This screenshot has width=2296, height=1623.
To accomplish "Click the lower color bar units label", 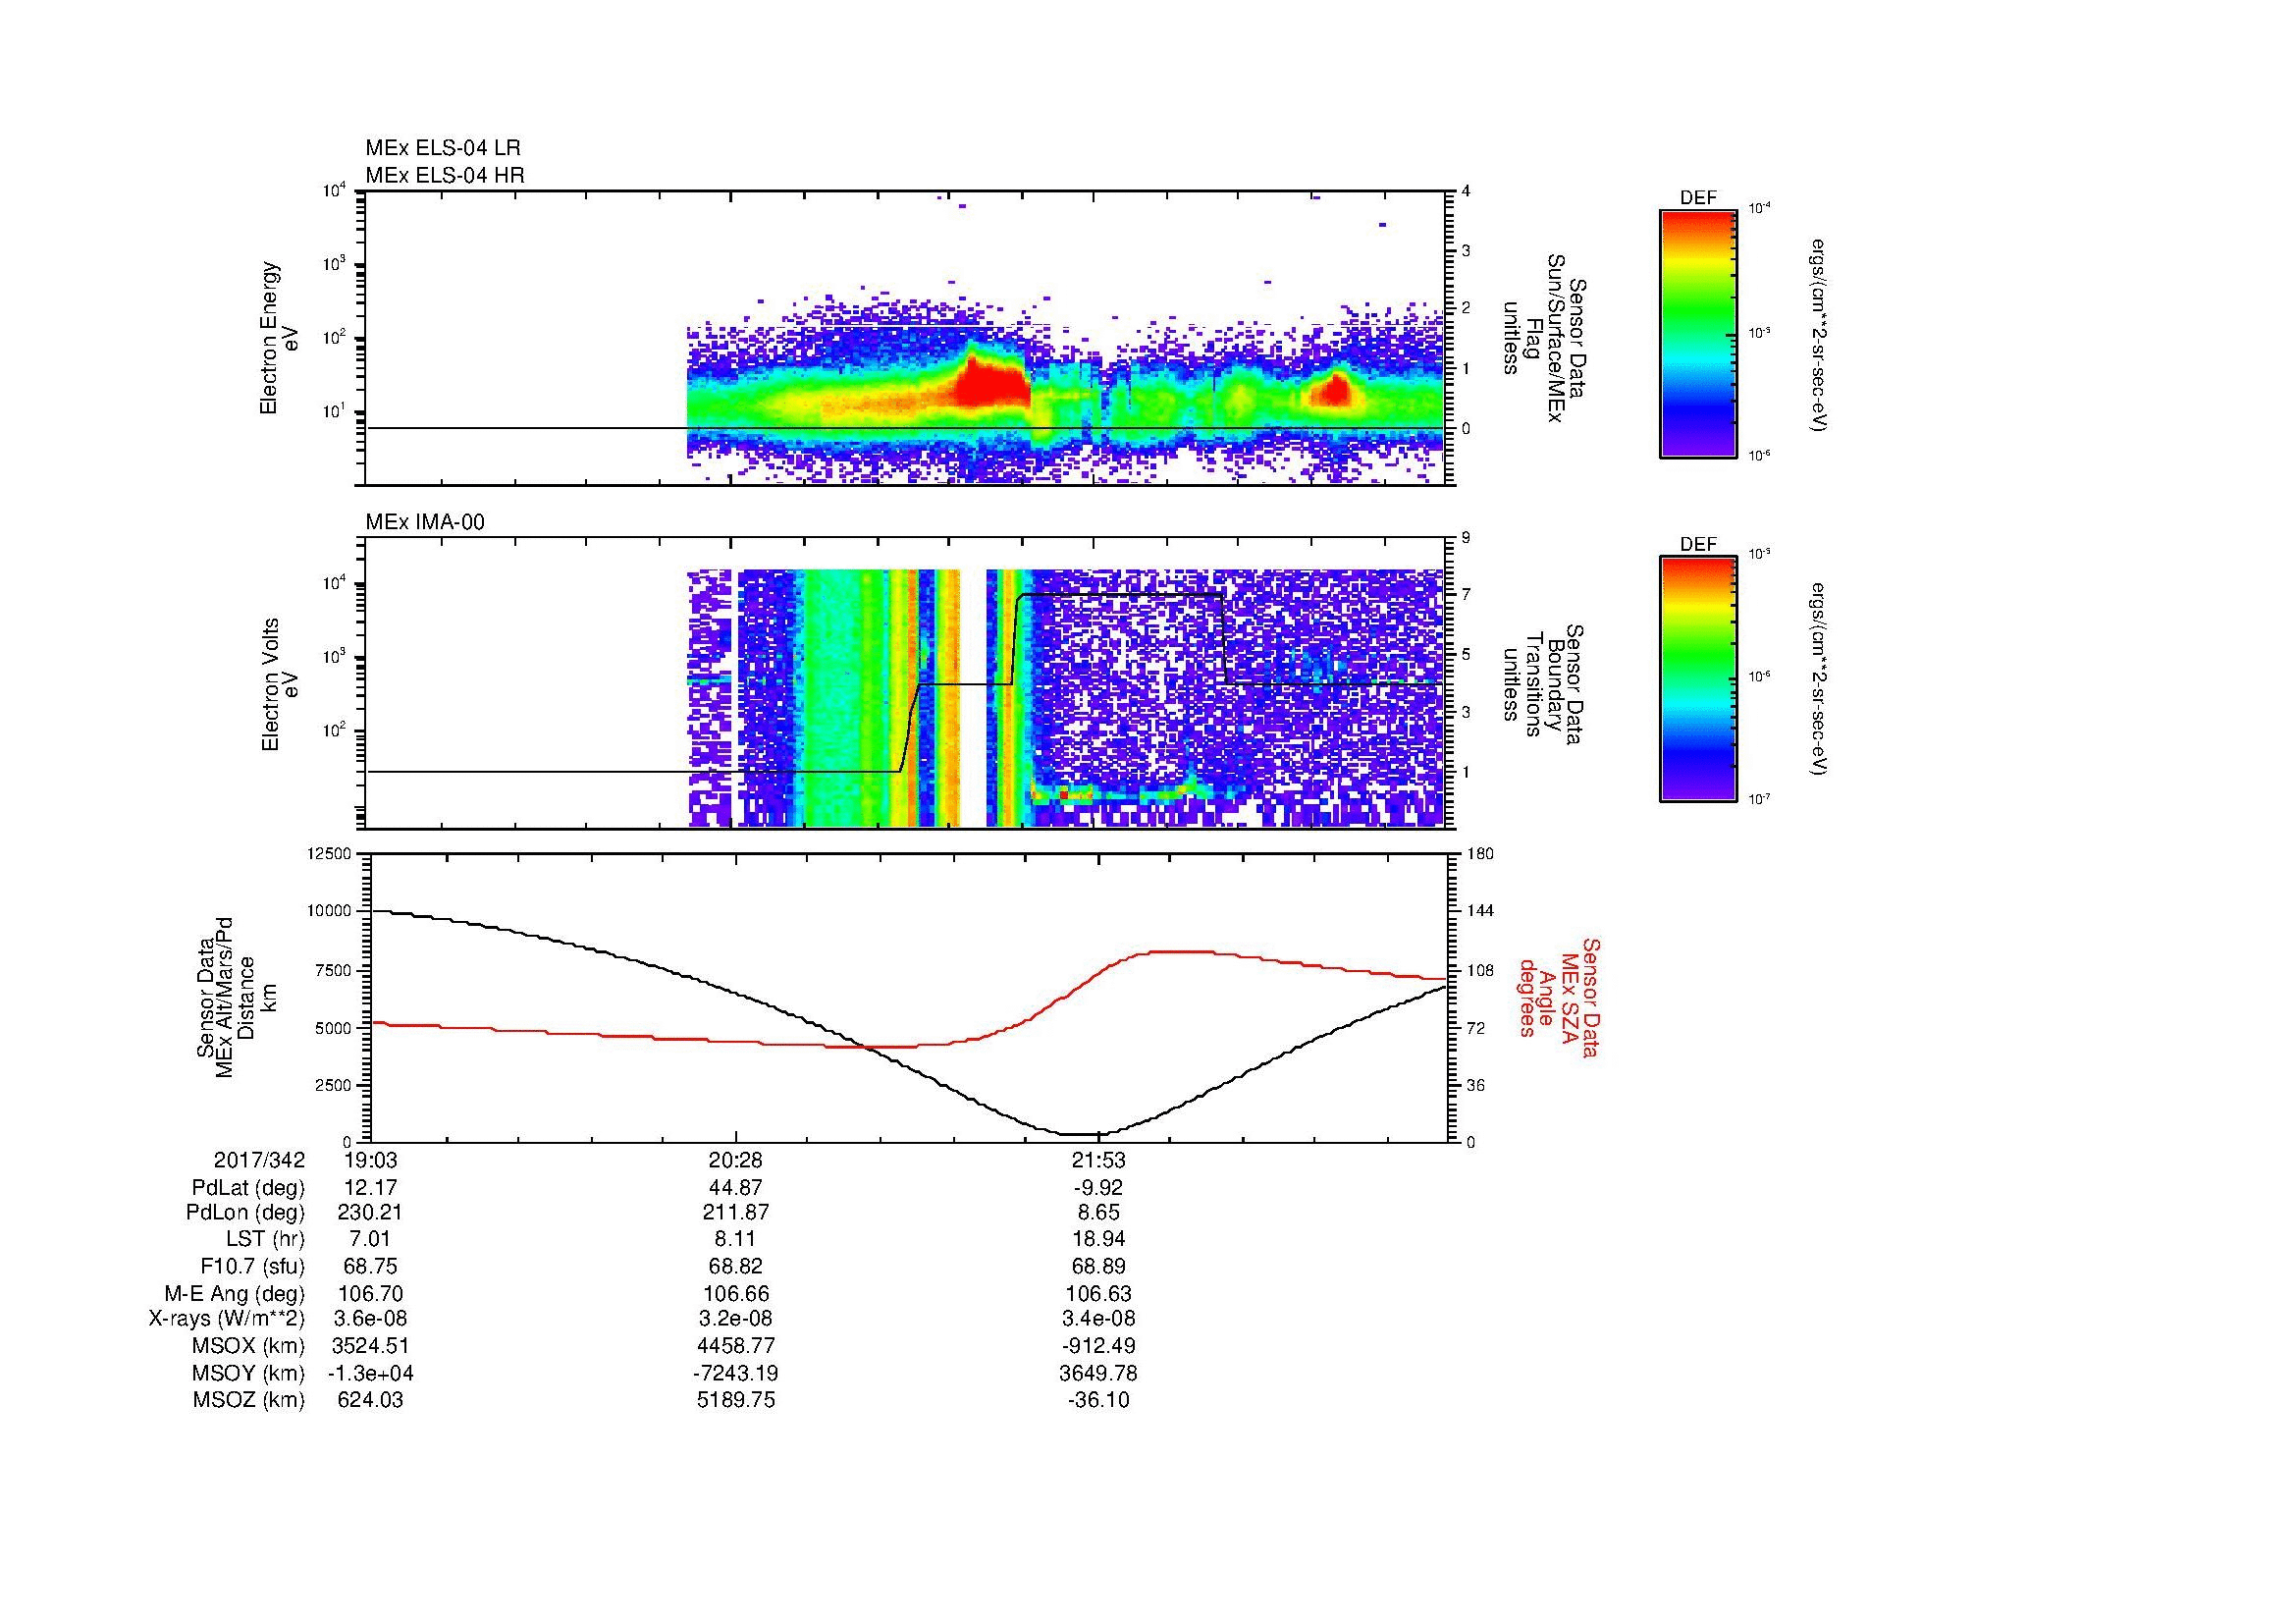I will point(1820,679).
